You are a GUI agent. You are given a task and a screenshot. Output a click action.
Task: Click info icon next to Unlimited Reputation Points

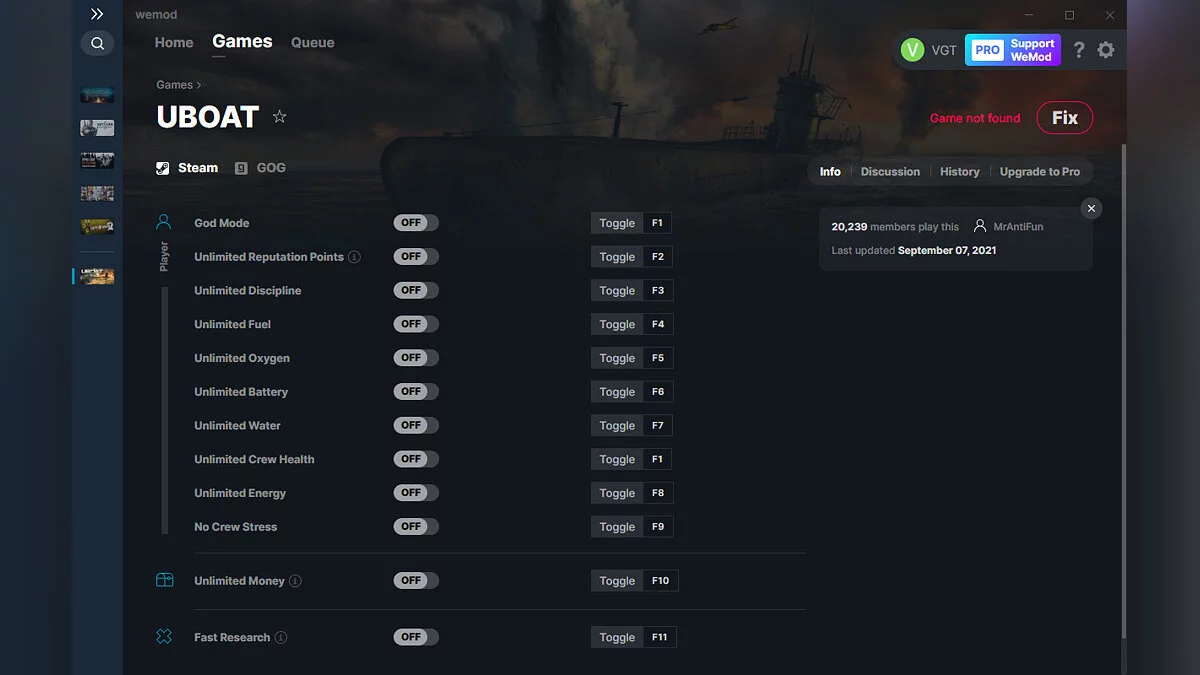tap(357, 257)
